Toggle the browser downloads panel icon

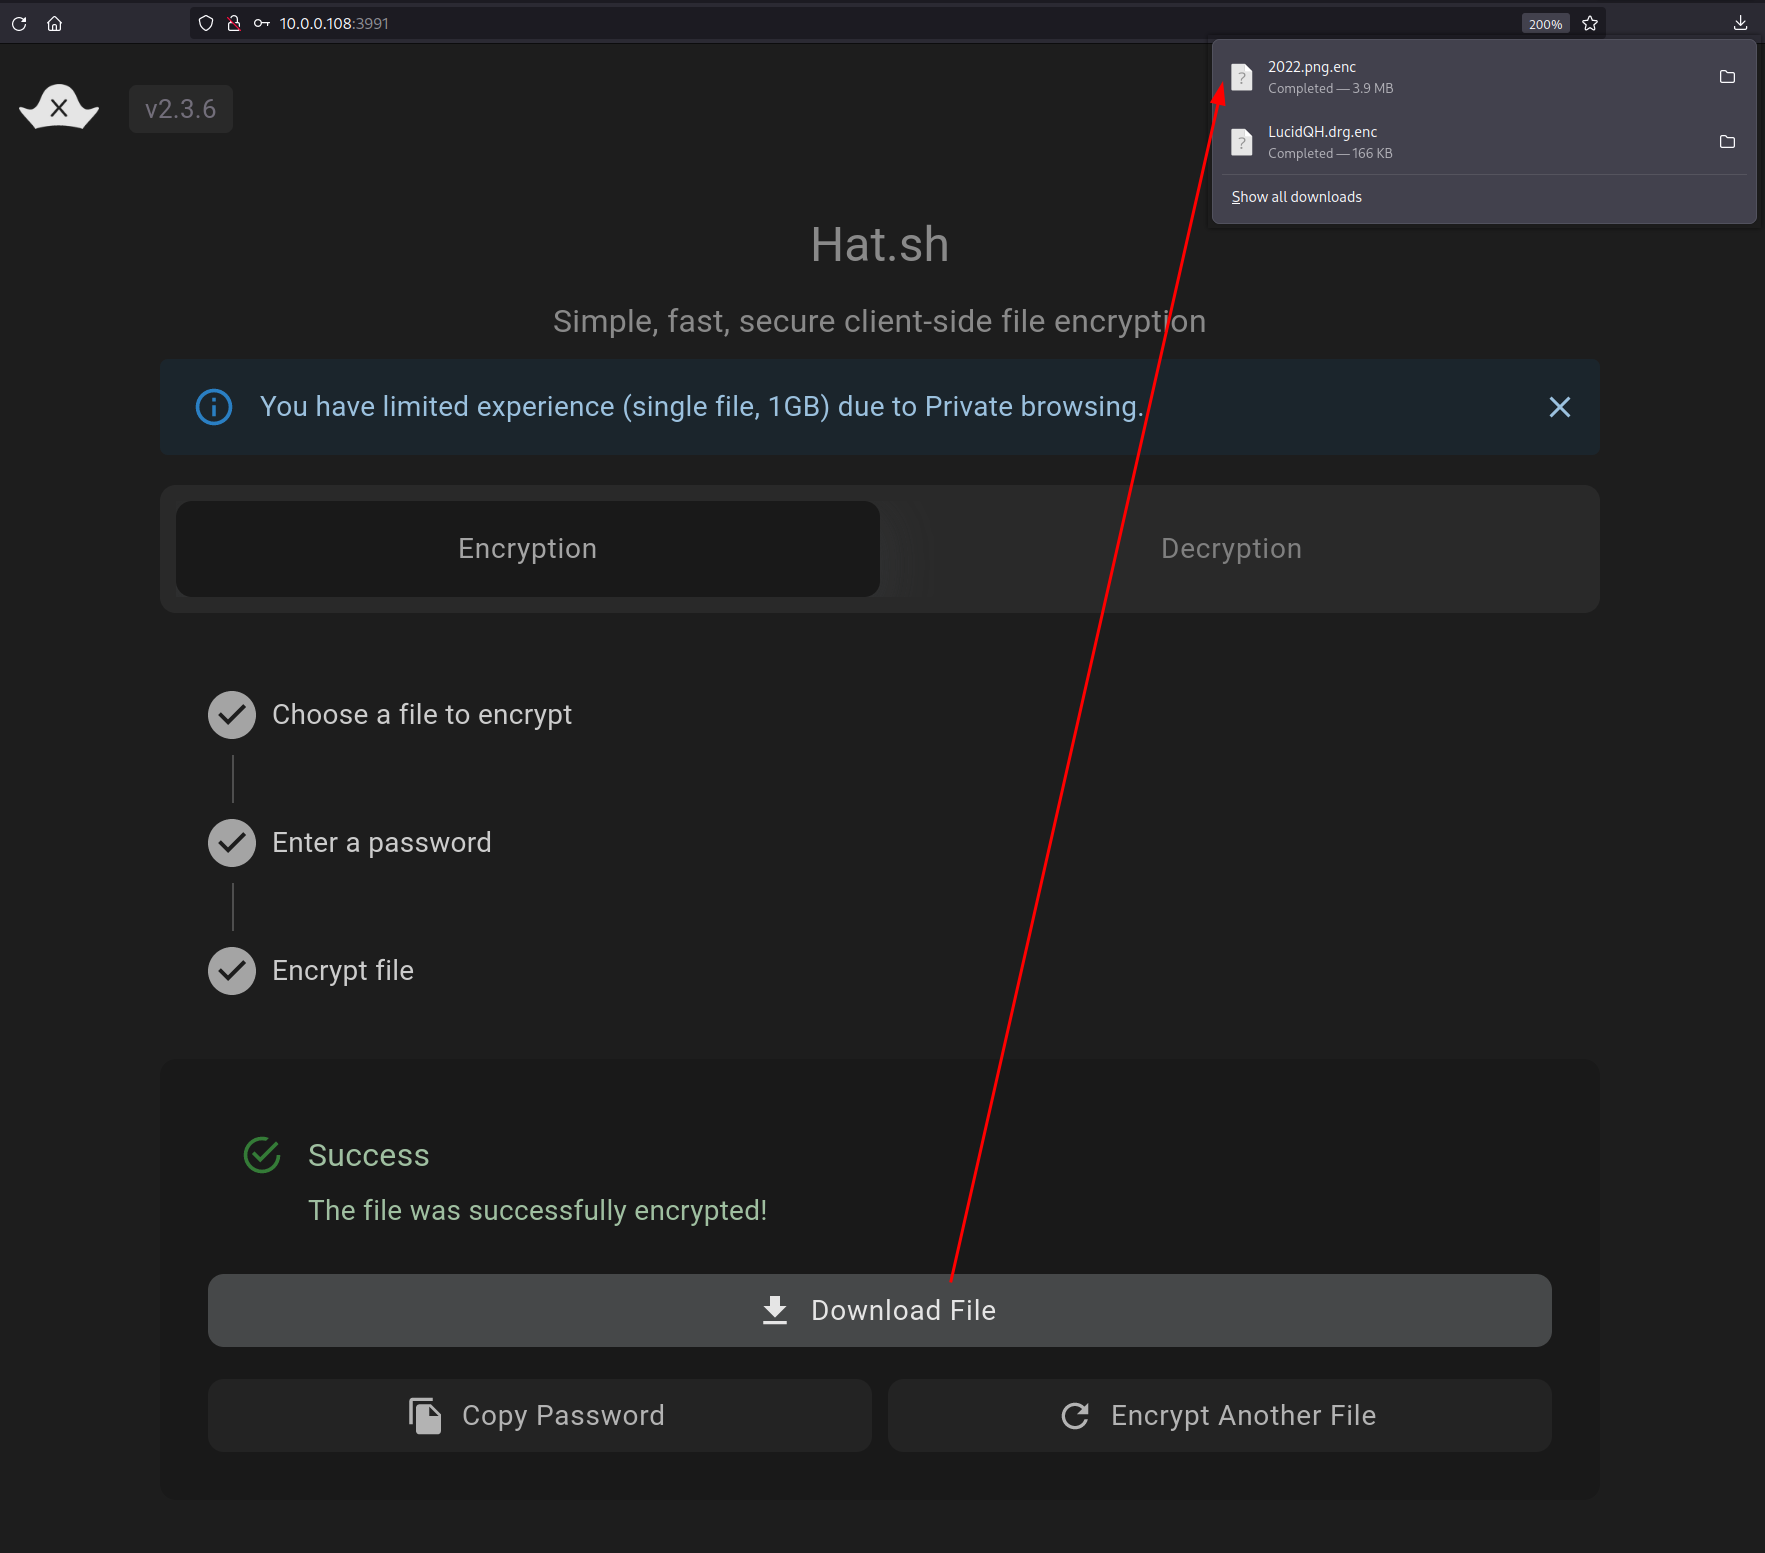click(x=1740, y=23)
